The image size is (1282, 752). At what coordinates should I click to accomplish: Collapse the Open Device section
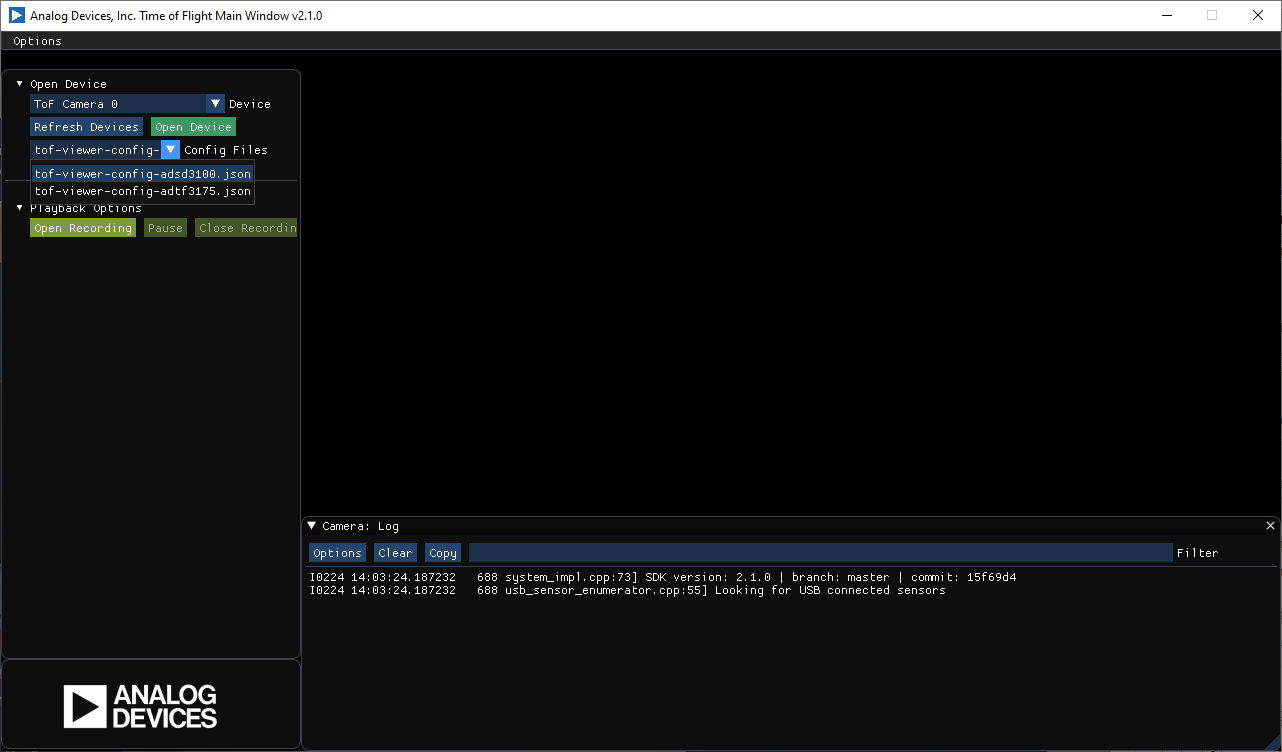(x=20, y=84)
